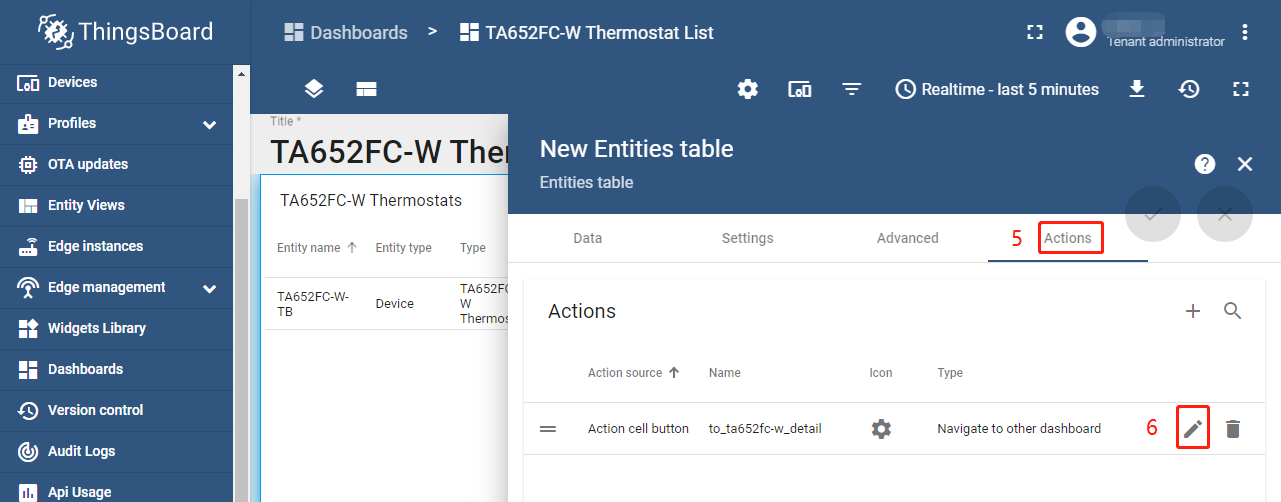Open entity aliases icon

click(800, 89)
